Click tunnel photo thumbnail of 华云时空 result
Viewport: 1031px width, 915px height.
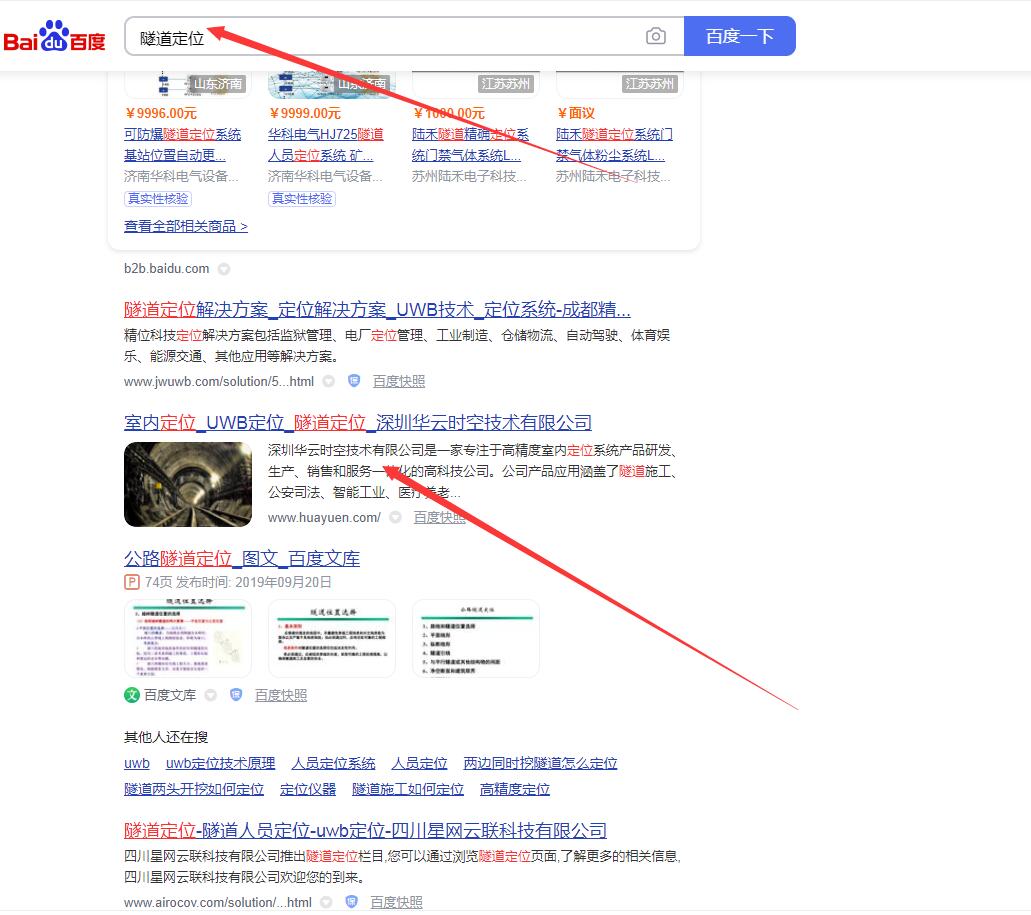click(x=188, y=484)
